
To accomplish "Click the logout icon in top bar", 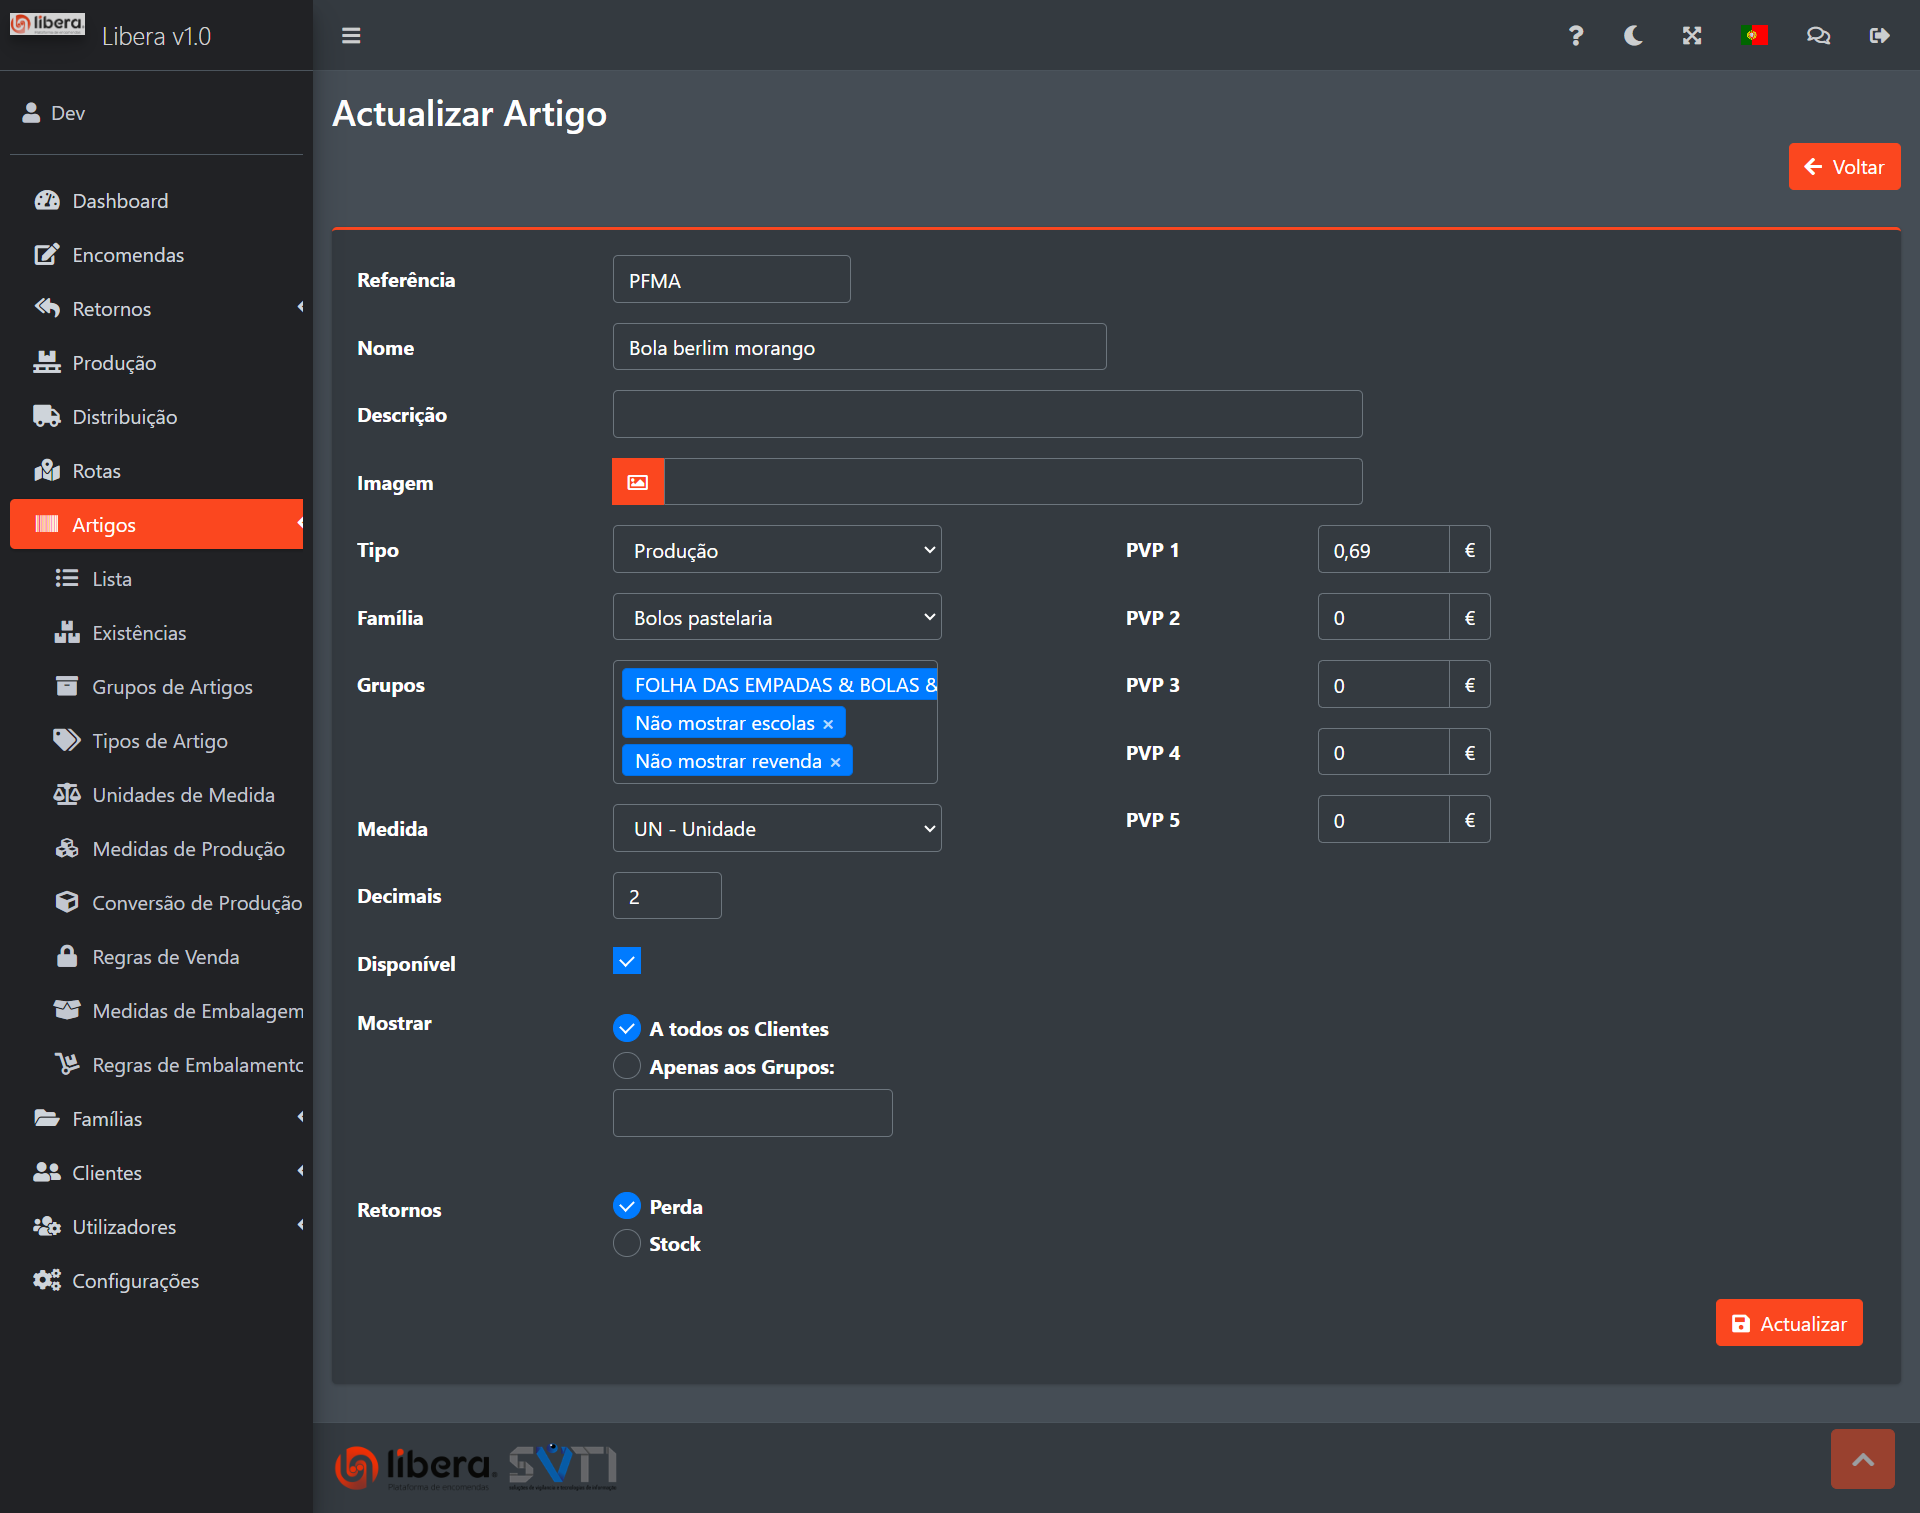I will point(1879,36).
